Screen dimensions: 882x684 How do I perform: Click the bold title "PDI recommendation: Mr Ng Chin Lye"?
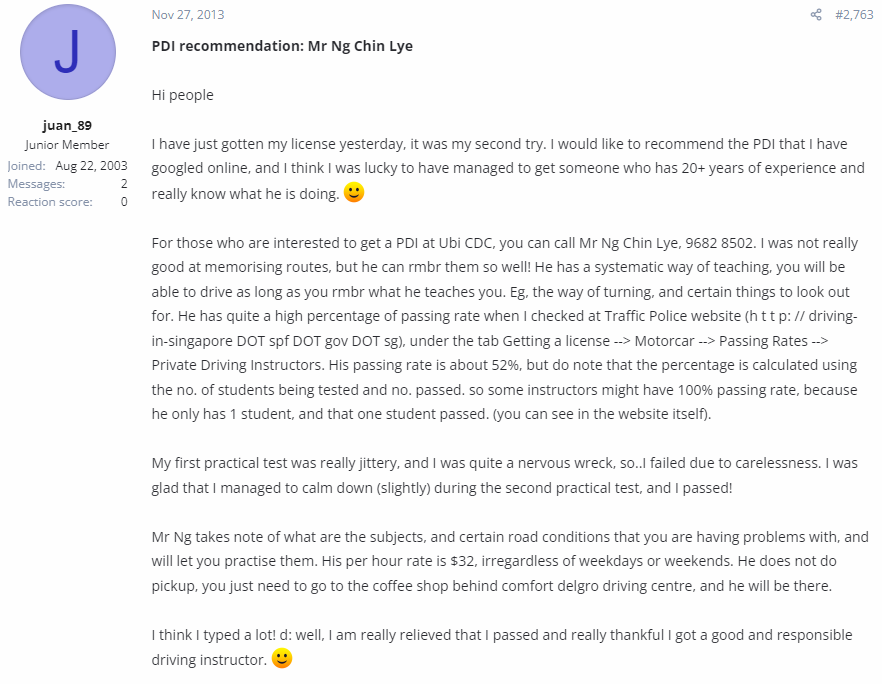tap(282, 46)
